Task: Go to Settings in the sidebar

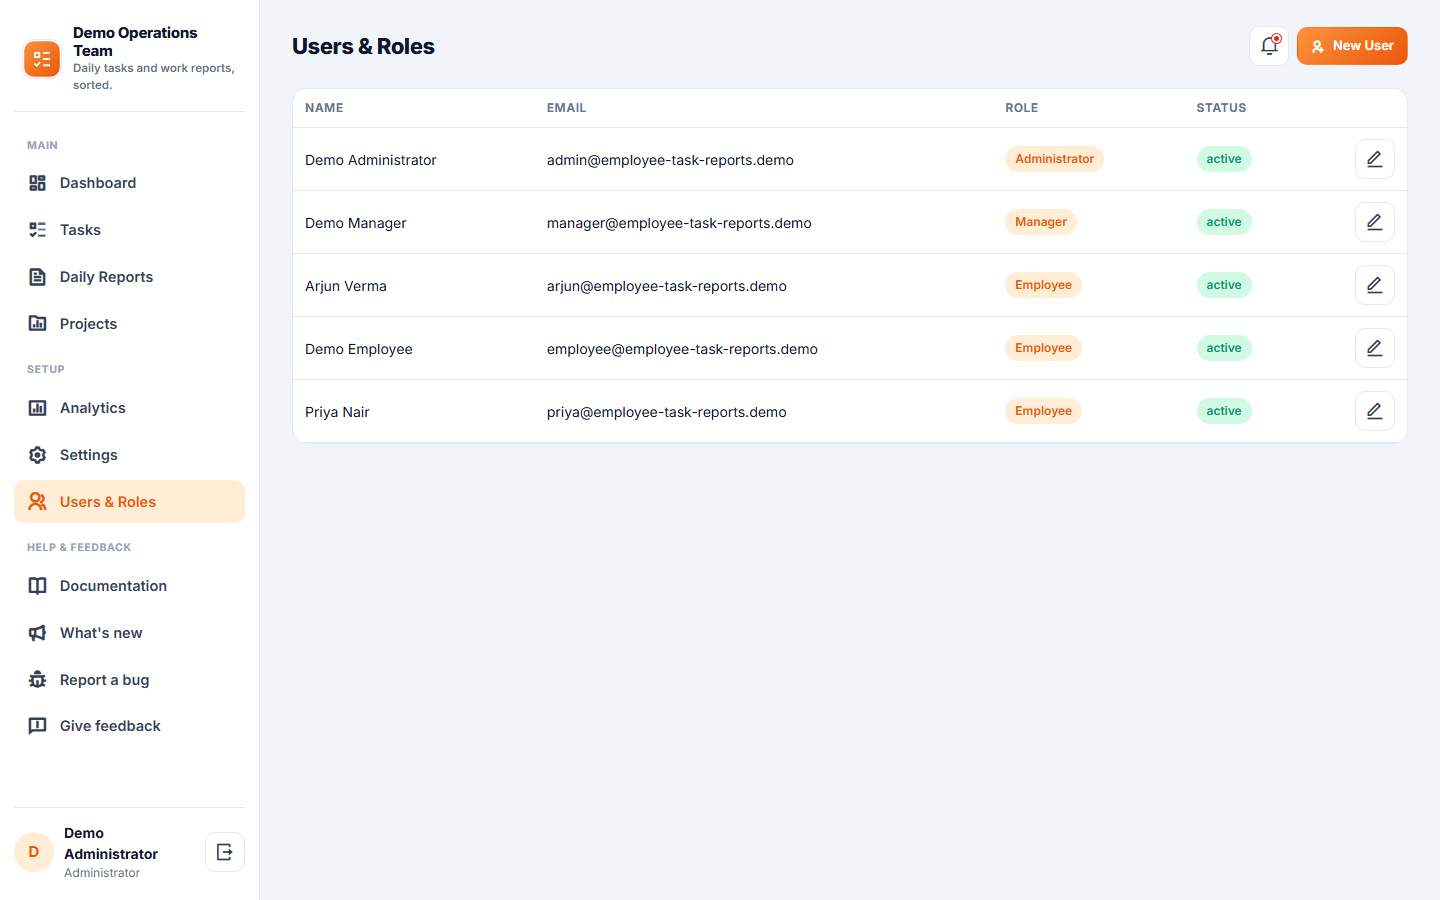Action: tap(129, 455)
